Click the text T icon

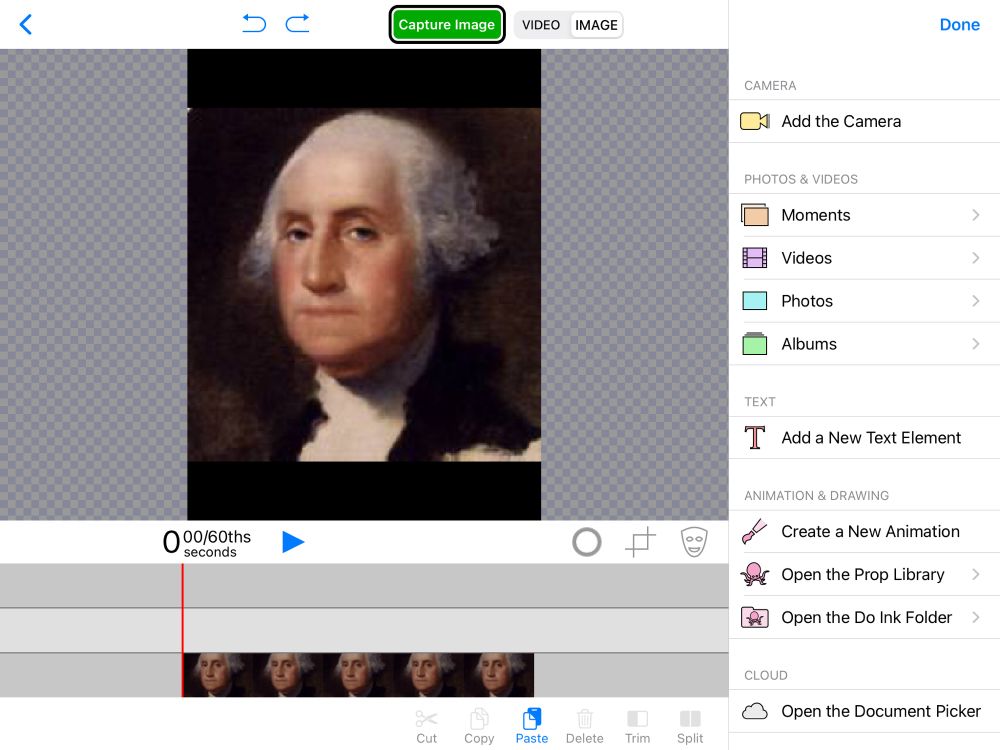point(754,438)
